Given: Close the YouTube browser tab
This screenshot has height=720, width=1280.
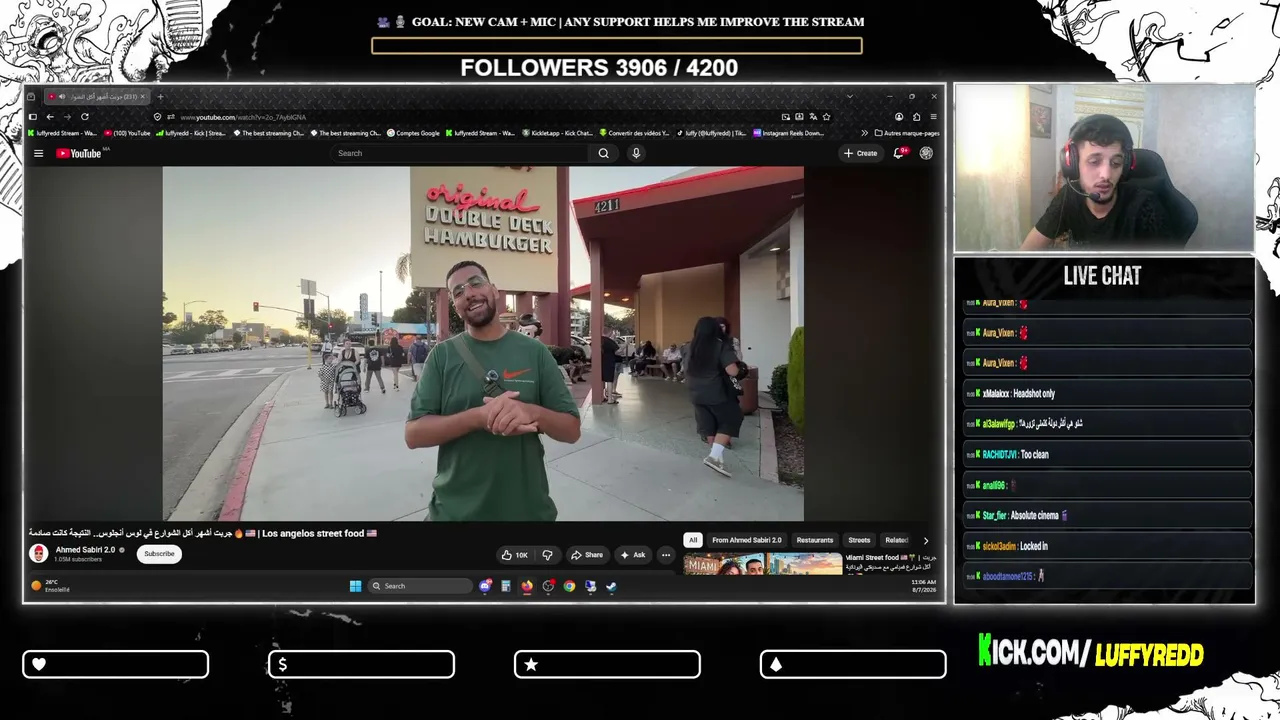Looking at the screenshot, I should pos(142,97).
